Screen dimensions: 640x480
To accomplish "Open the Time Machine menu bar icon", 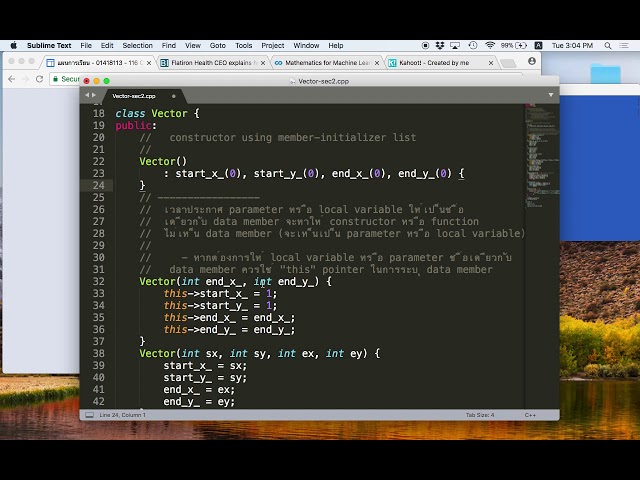I will [x=473, y=45].
